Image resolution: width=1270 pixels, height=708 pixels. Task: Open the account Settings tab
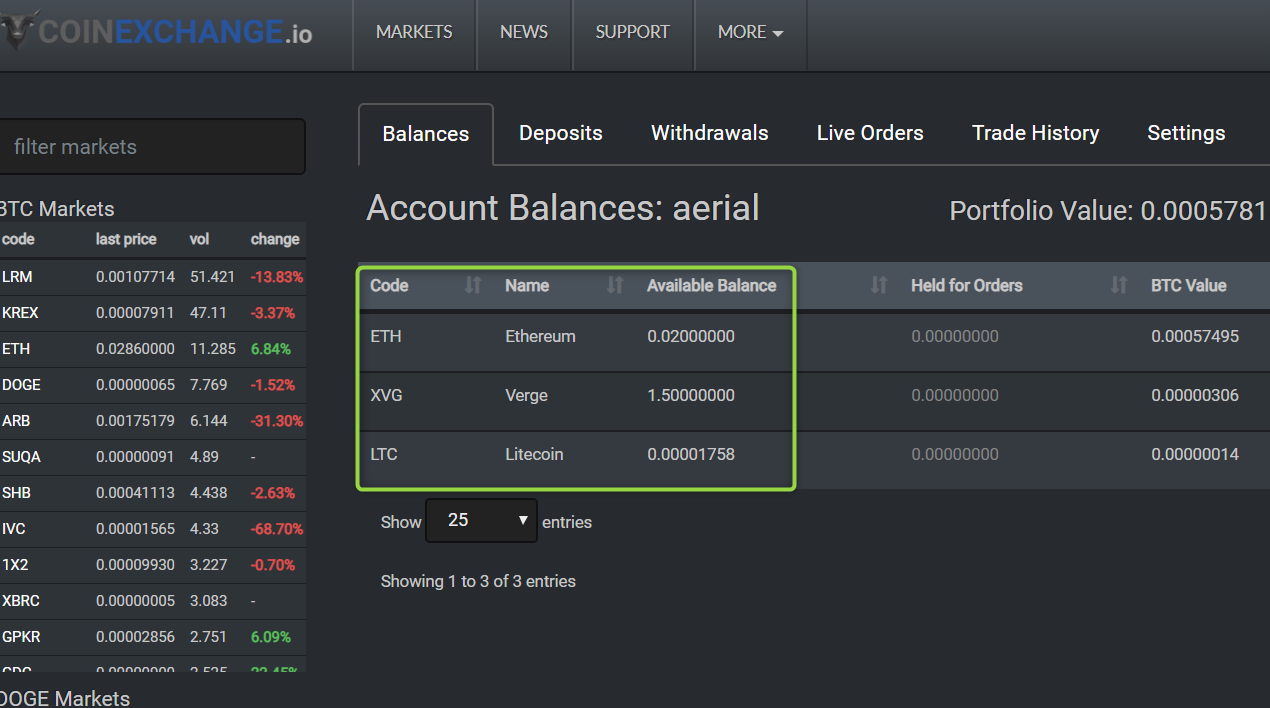coord(1186,134)
